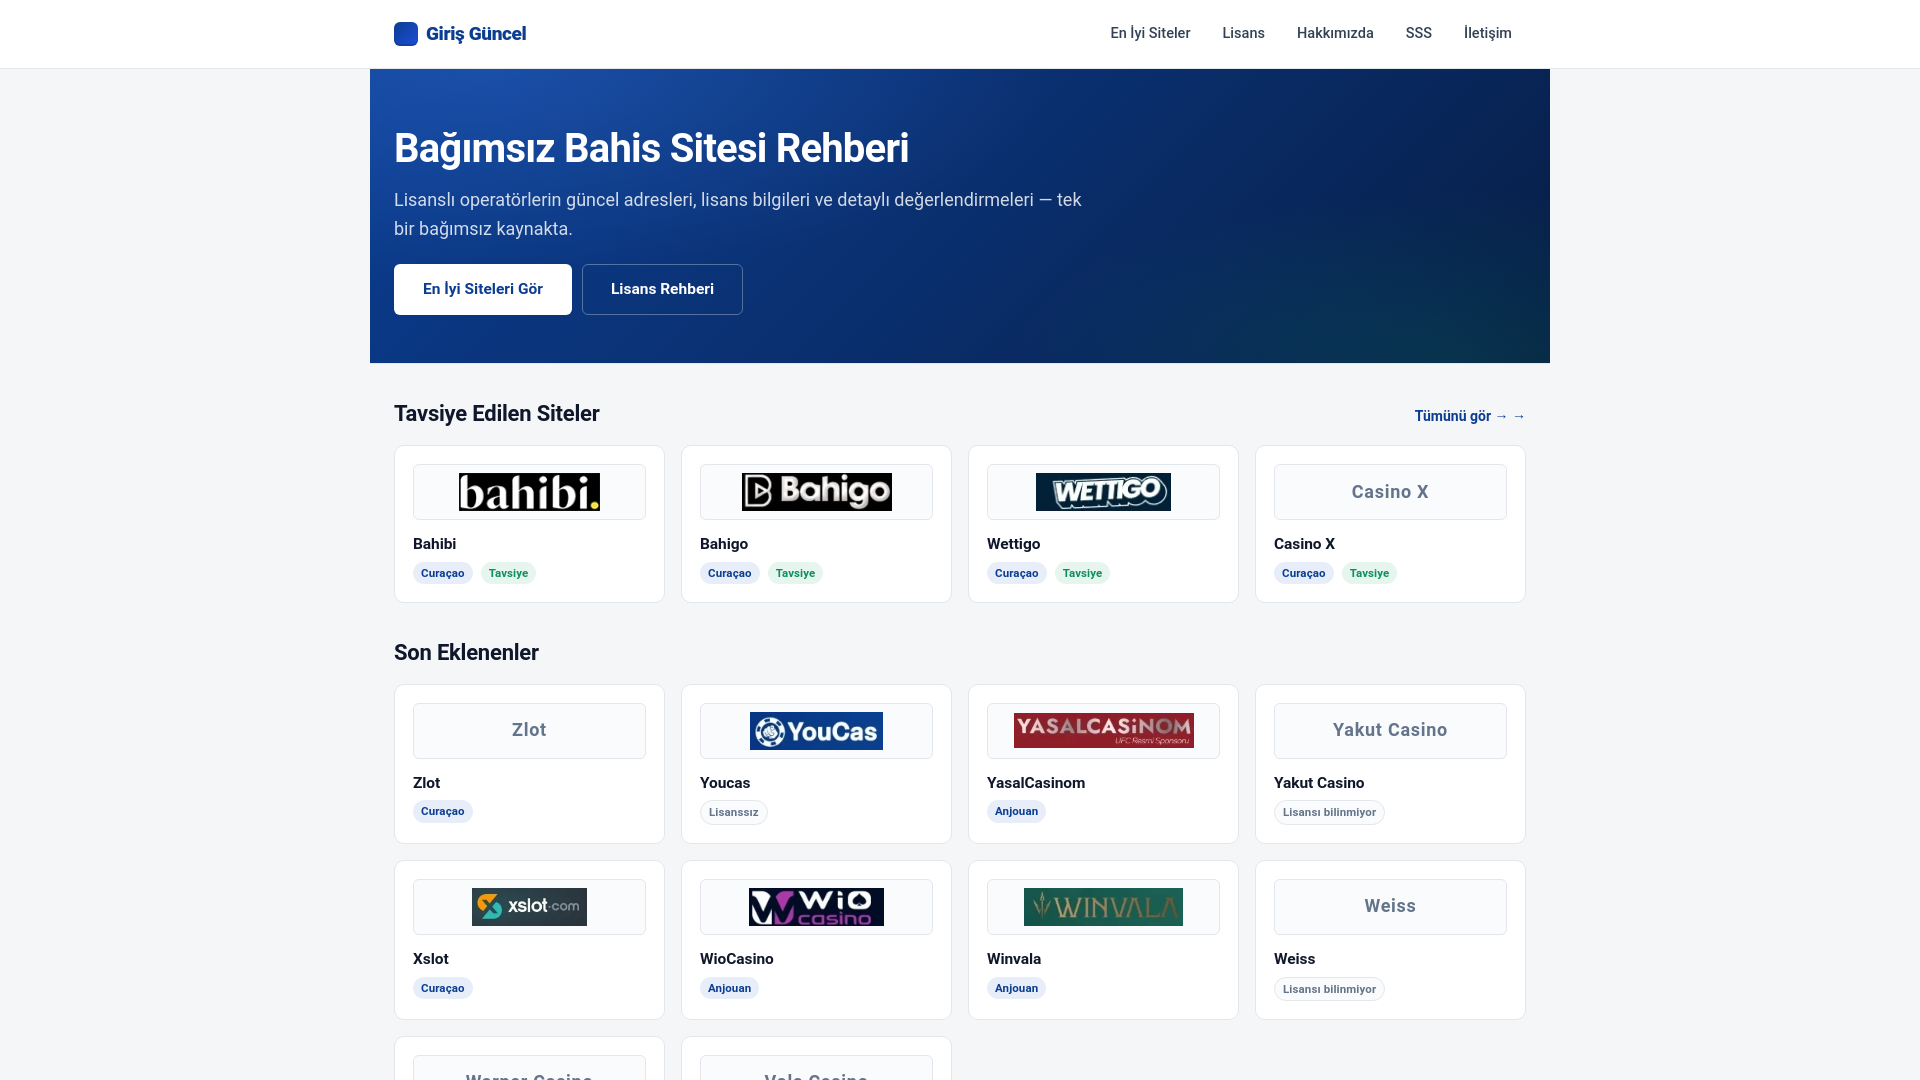The height and width of the screenshot is (1080, 1920).
Task: Open the Xslot site name link
Action: [x=431, y=959]
